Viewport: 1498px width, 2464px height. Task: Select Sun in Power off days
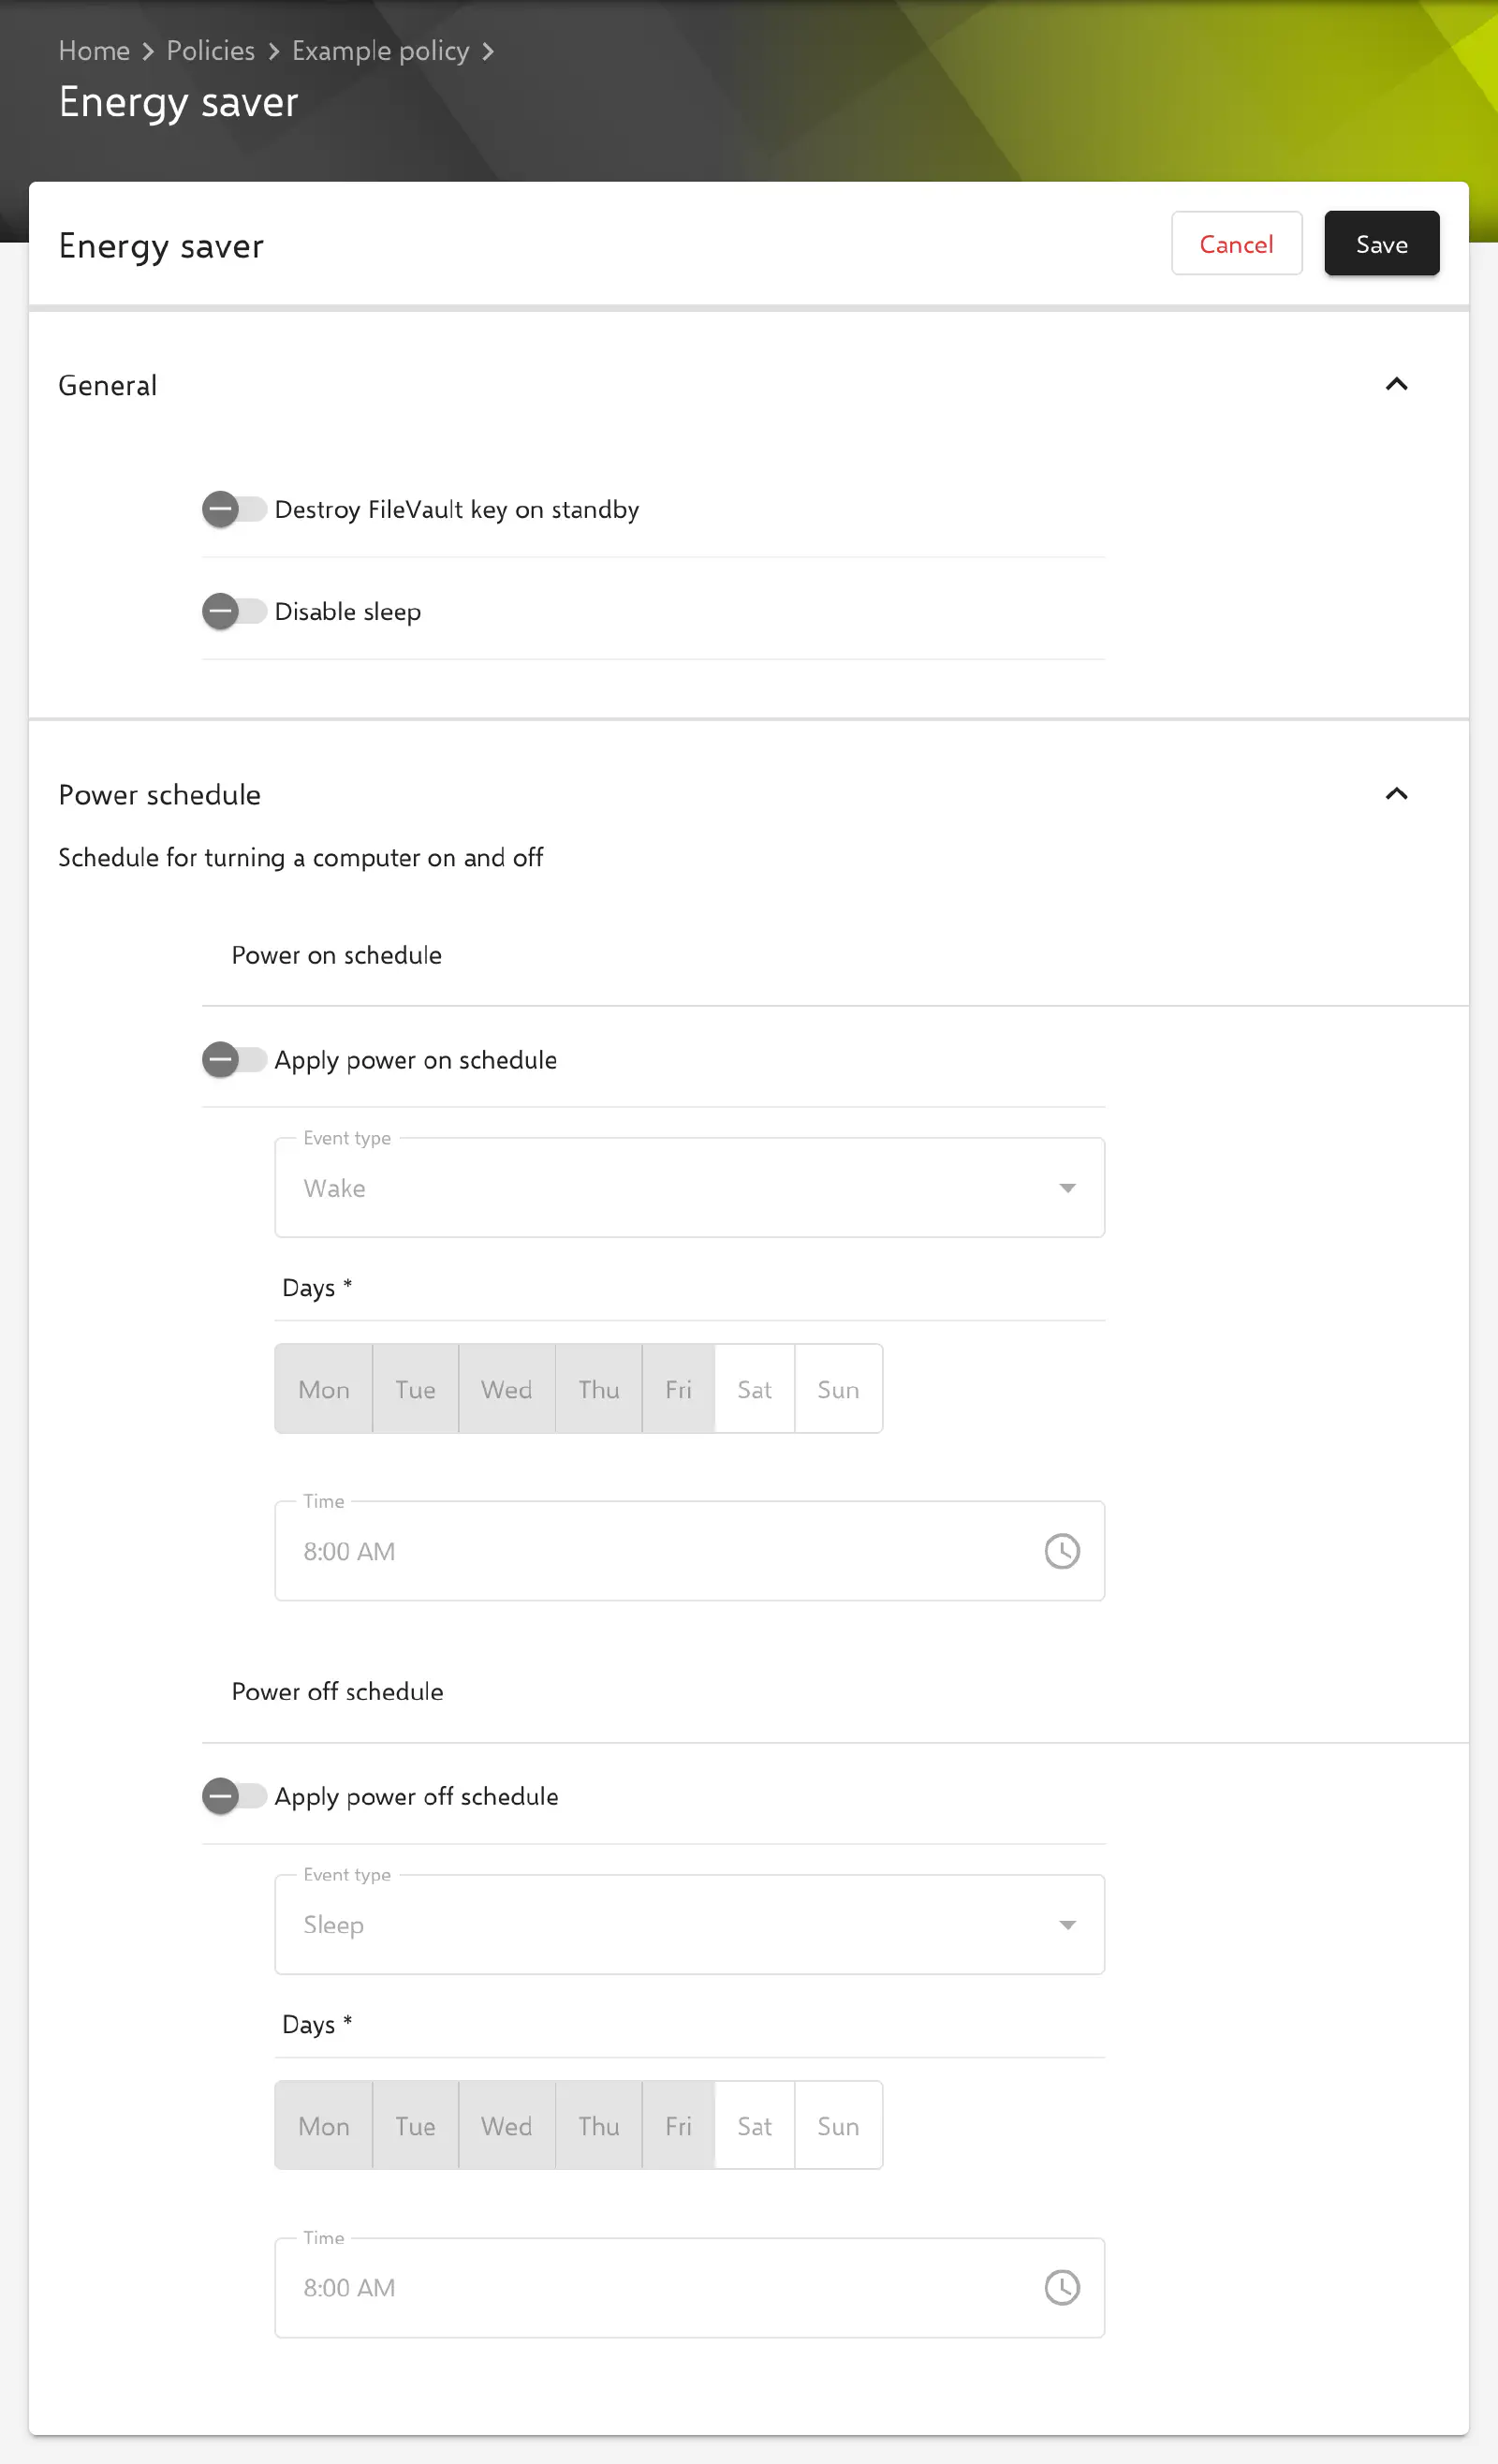pyautogui.click(x=838, y=2125)
